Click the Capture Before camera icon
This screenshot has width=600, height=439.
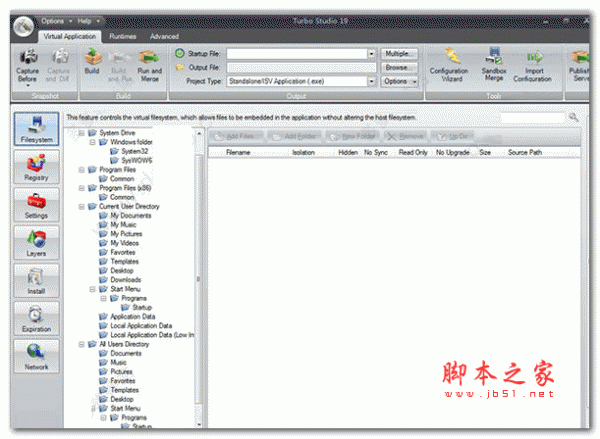click(x=28, y=57)
